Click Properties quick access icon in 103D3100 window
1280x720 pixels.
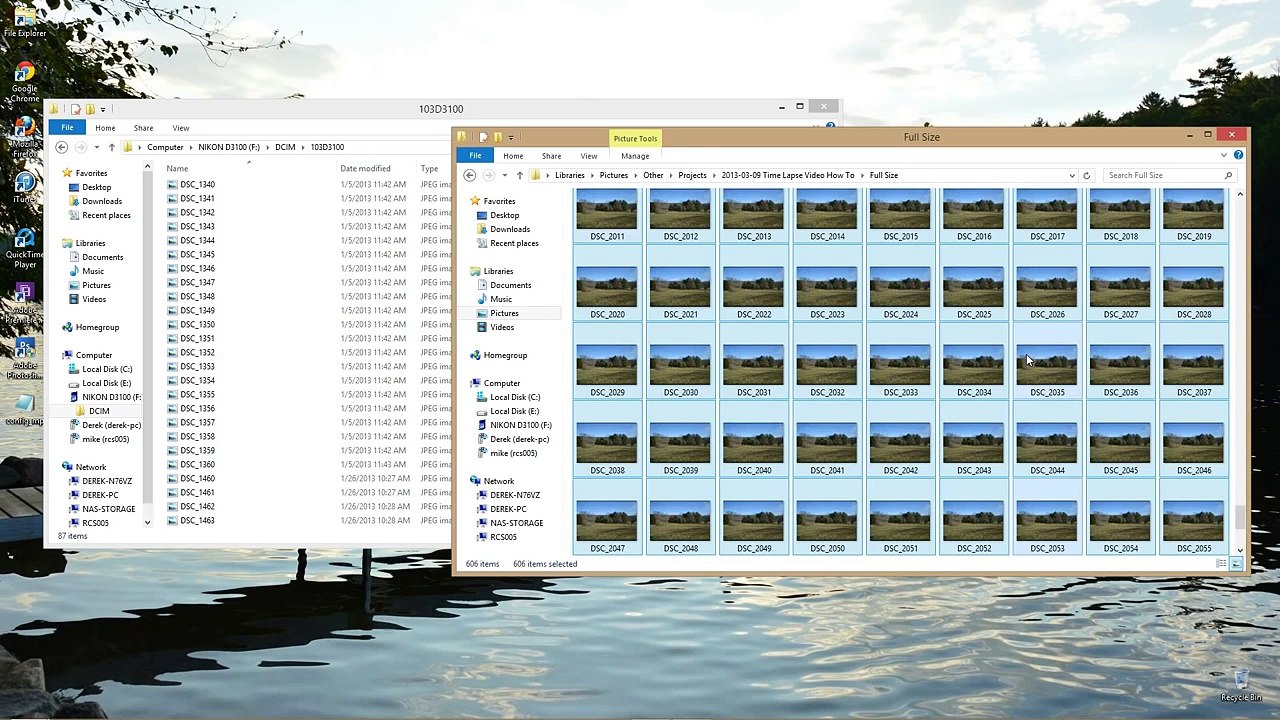pos(75,109)
